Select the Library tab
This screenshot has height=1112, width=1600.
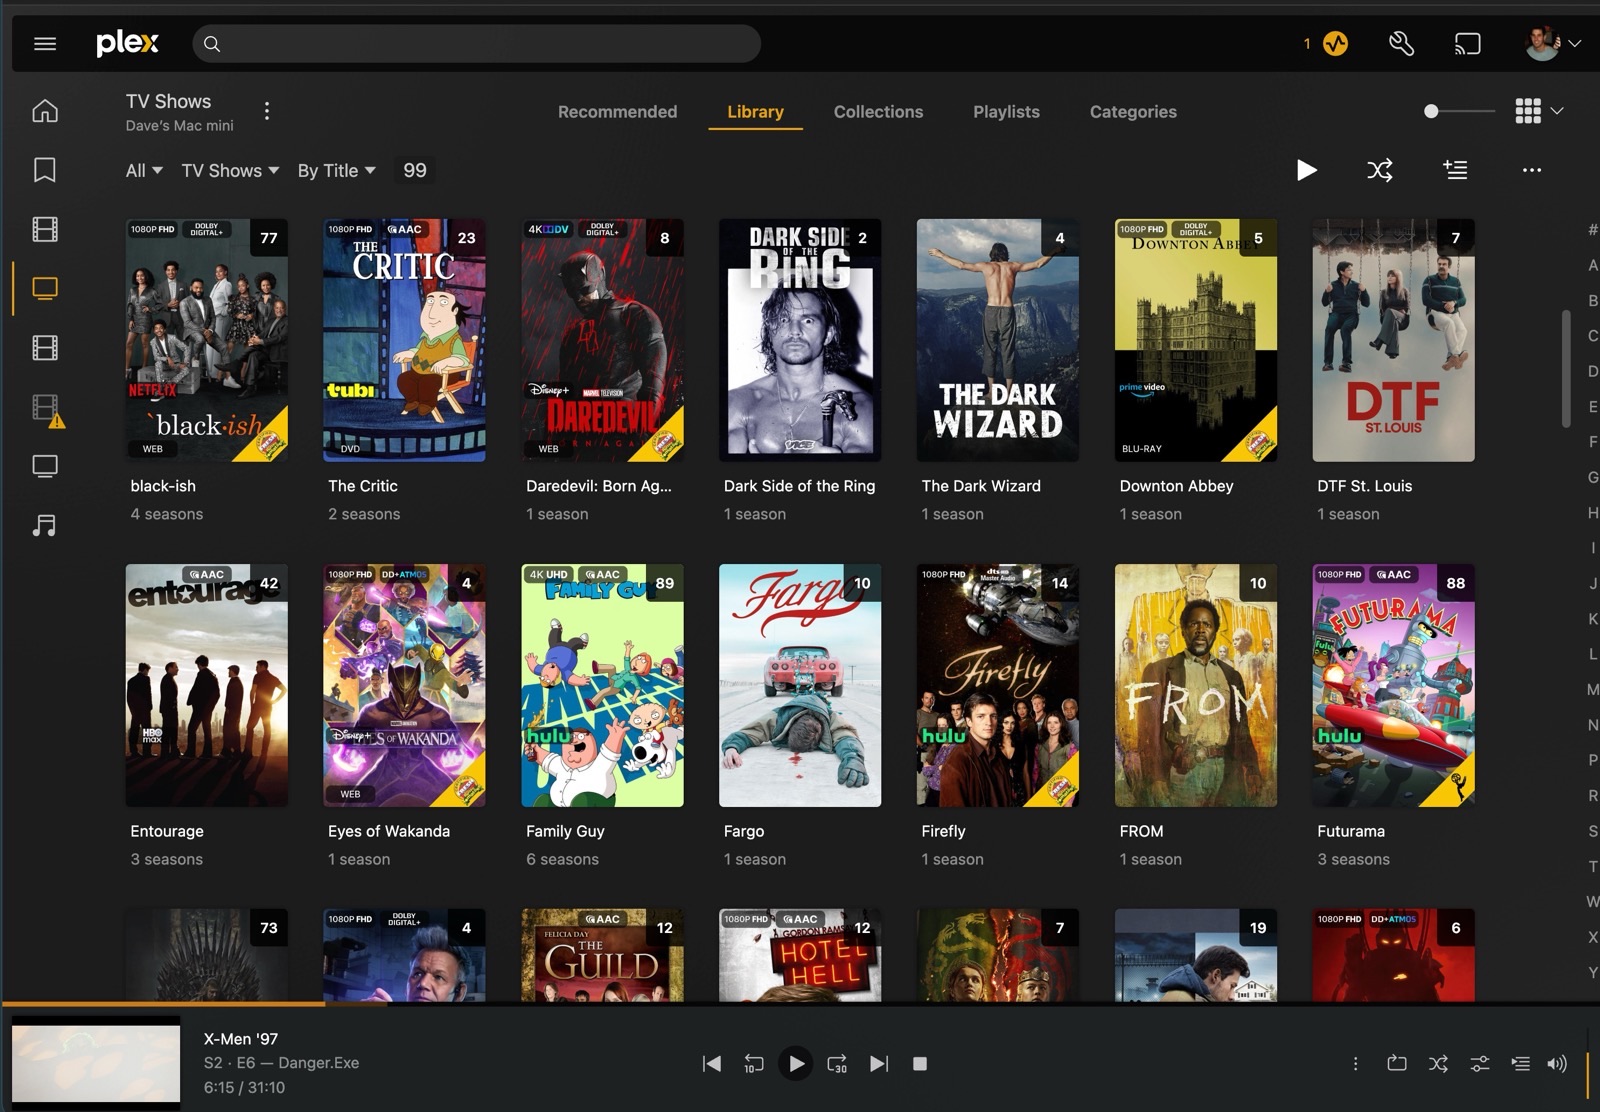(755, 112)
